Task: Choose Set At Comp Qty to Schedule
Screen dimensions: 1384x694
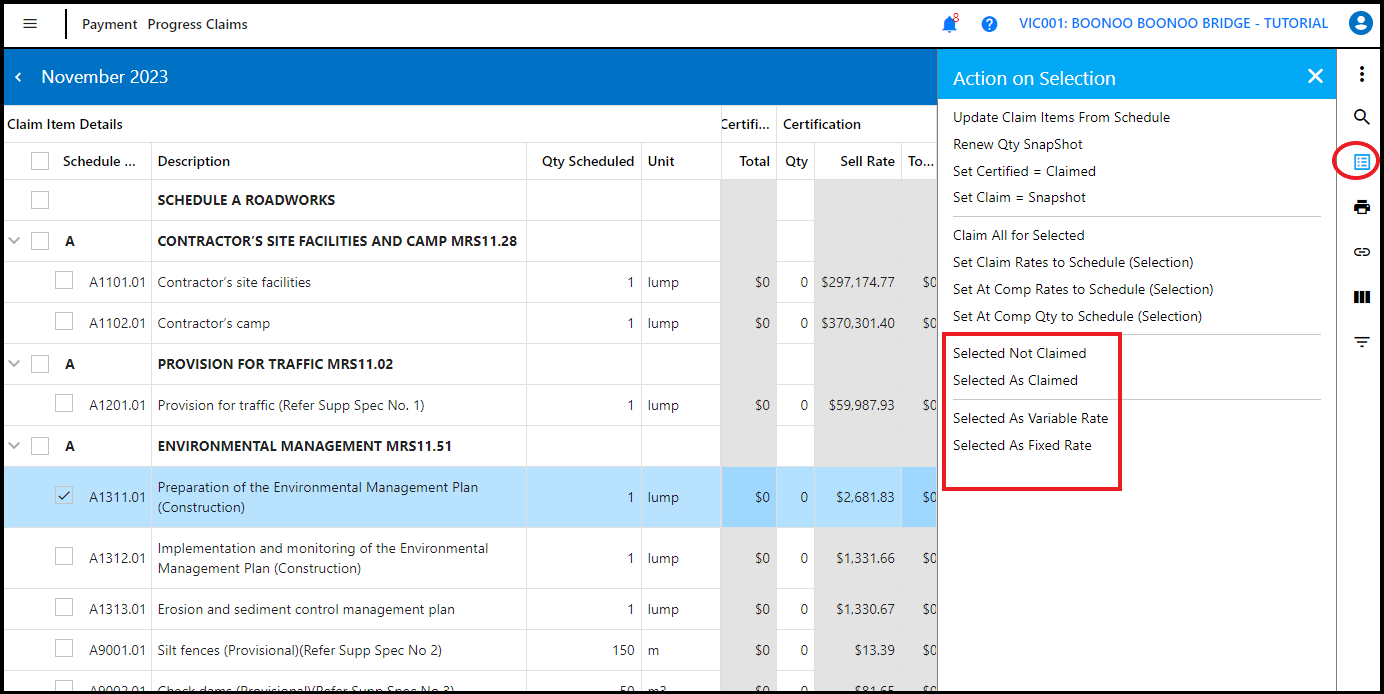Action: 1077,316
